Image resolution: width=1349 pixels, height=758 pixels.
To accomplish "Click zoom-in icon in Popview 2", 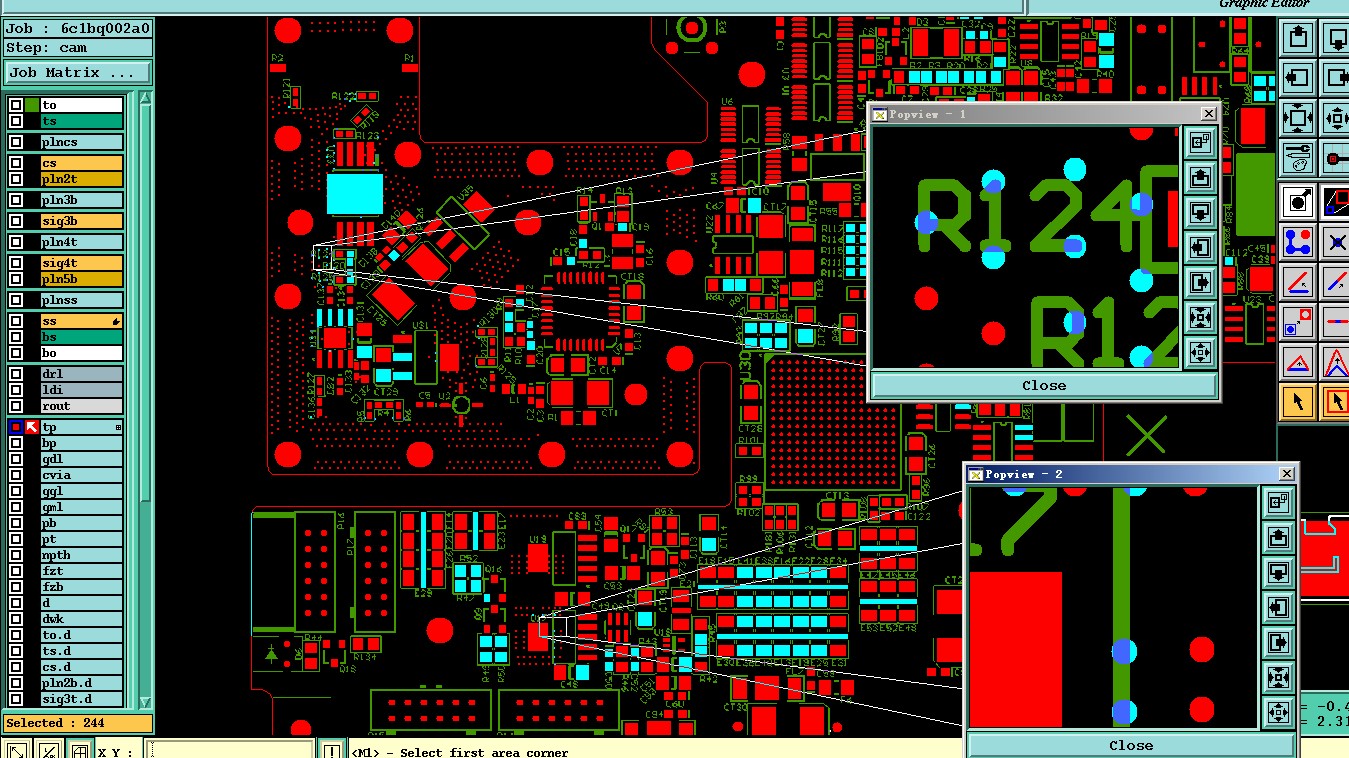I will pyautogui.click(x=1278, y=677).
